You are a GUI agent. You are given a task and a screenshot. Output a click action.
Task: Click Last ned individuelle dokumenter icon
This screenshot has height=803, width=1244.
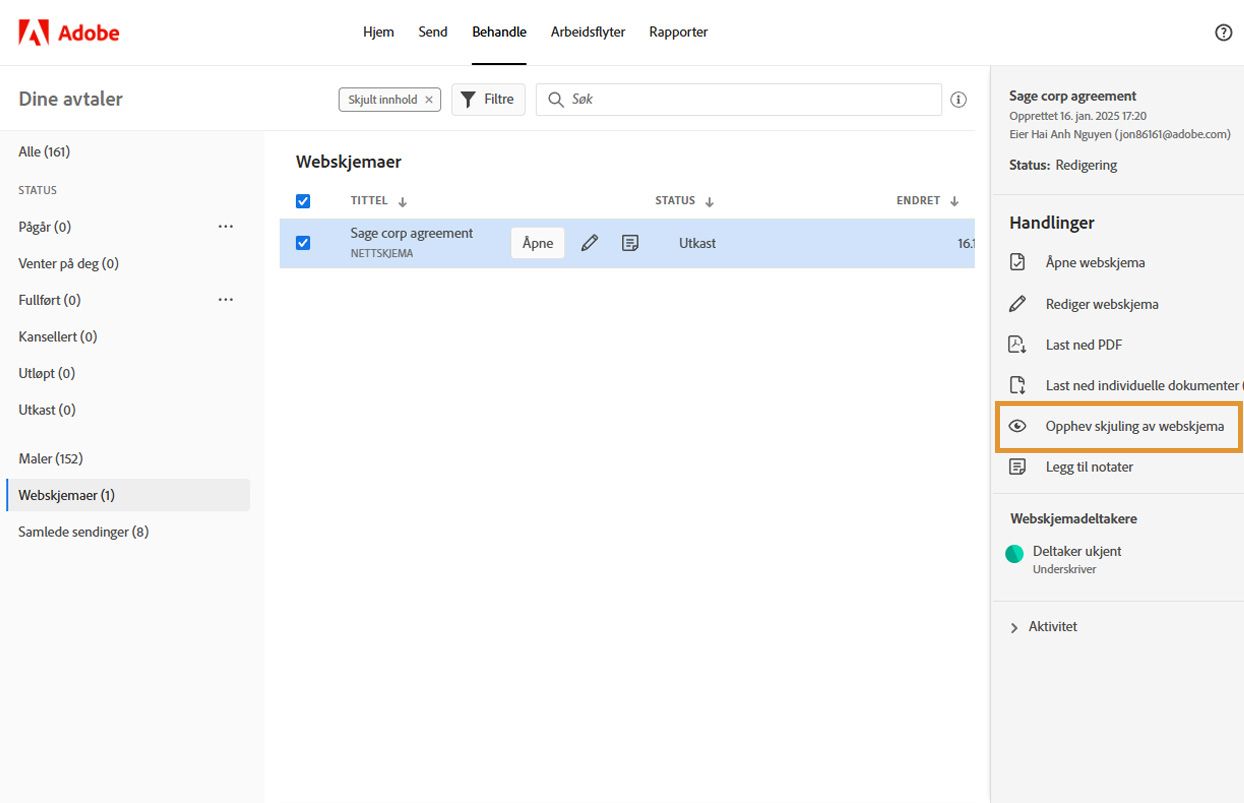pos(1017,385)
